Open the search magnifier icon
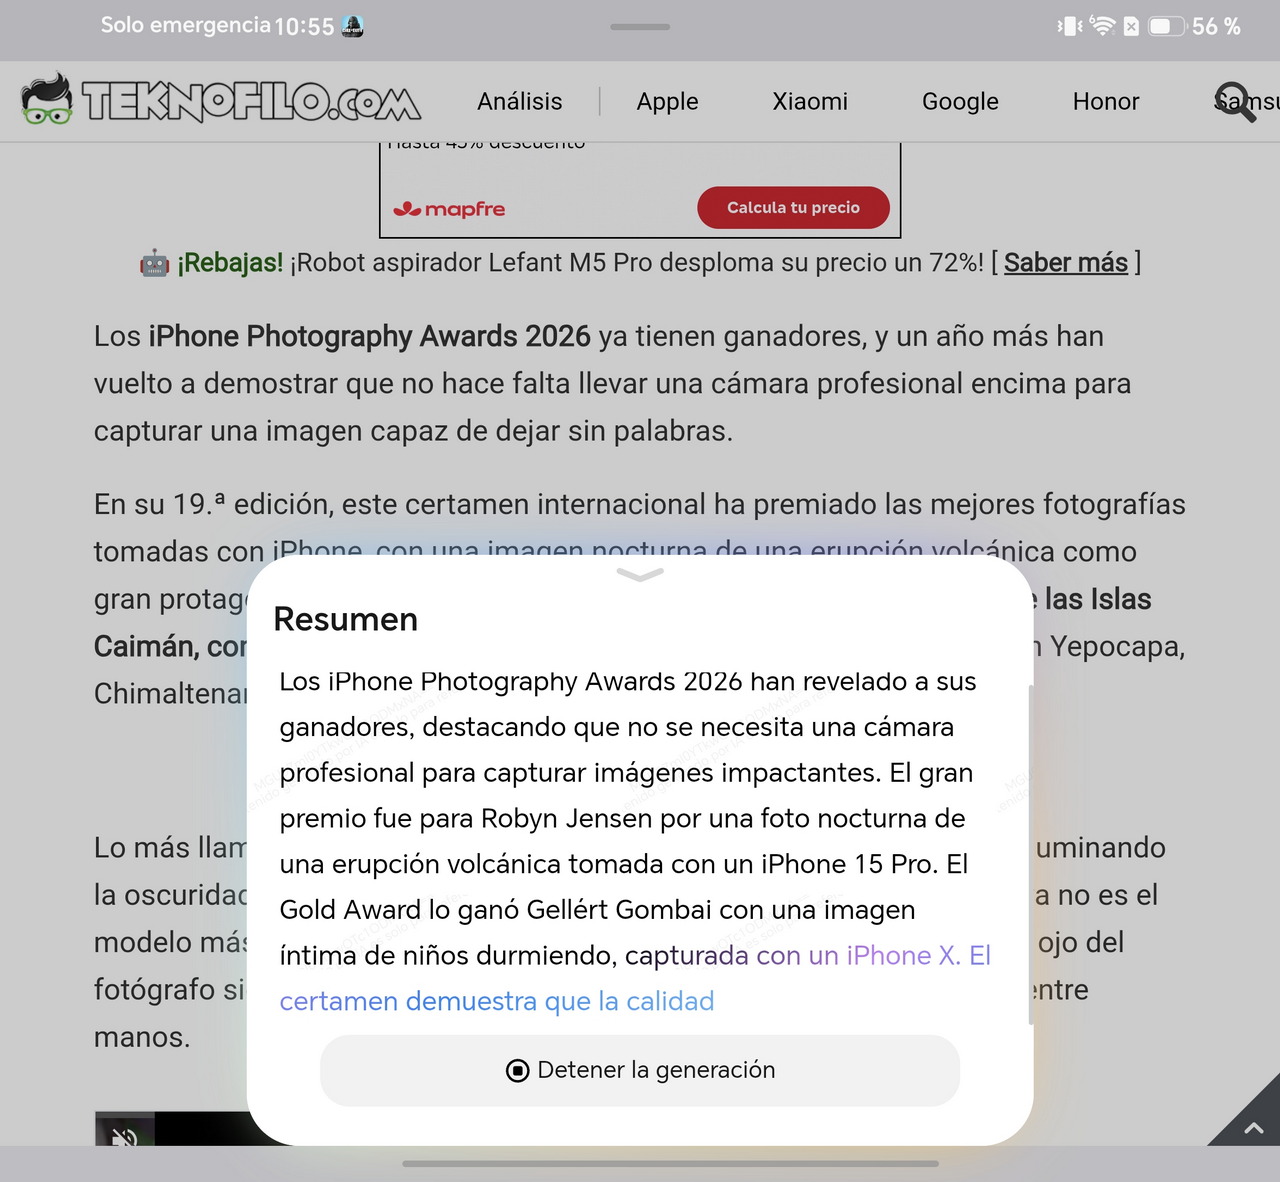 tap(1236, 101)
